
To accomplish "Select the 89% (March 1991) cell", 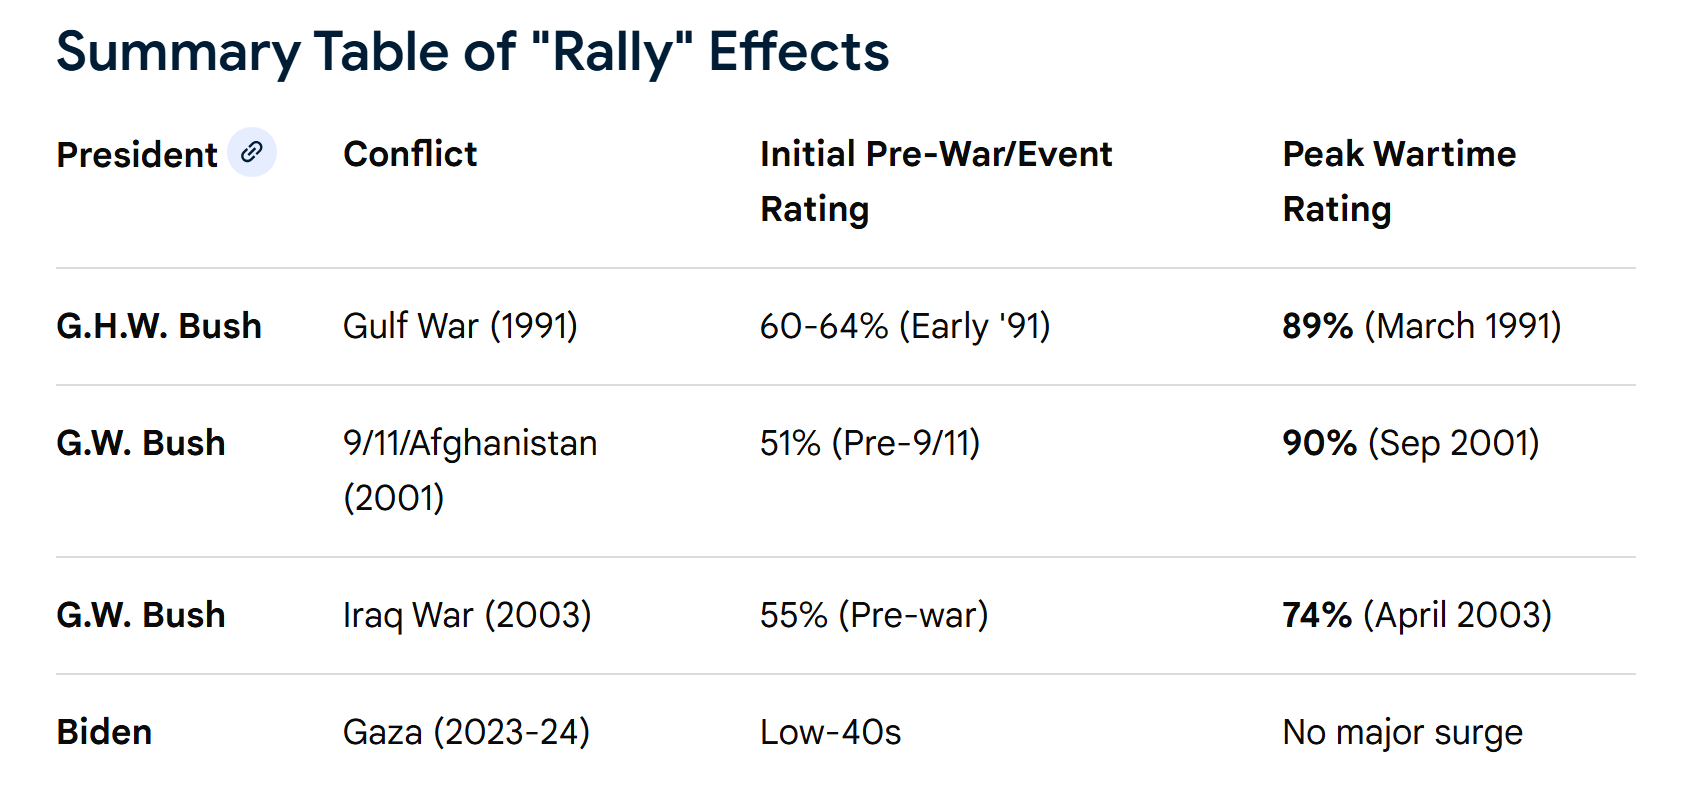I will tap(1421, 326).
